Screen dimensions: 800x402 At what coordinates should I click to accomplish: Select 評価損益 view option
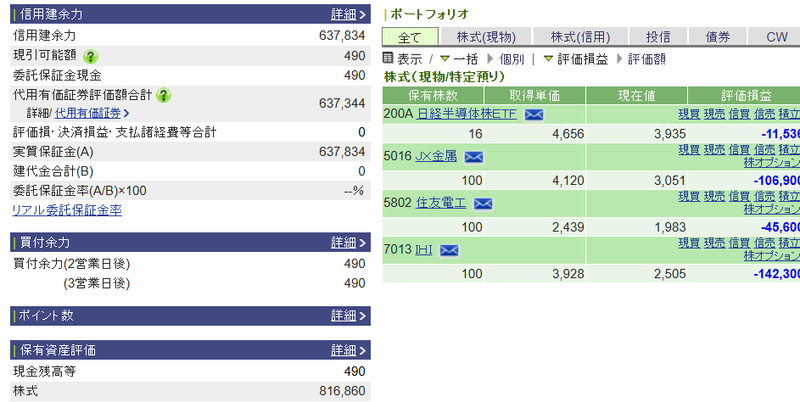[582, 59]
